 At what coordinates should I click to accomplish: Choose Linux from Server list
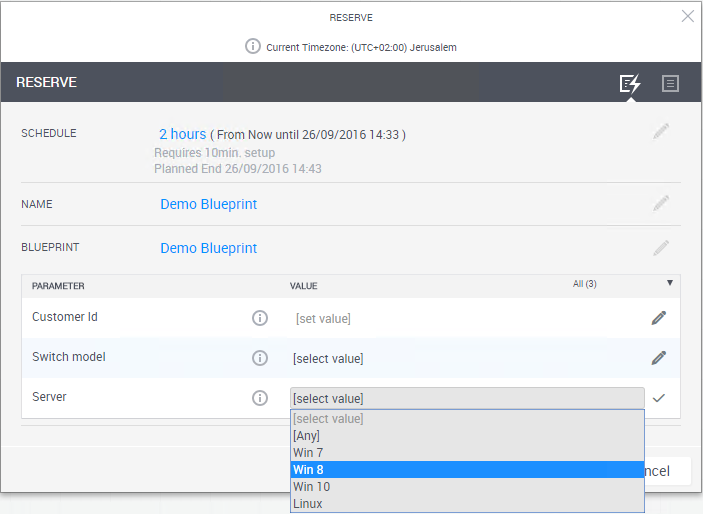pos(308,504)
